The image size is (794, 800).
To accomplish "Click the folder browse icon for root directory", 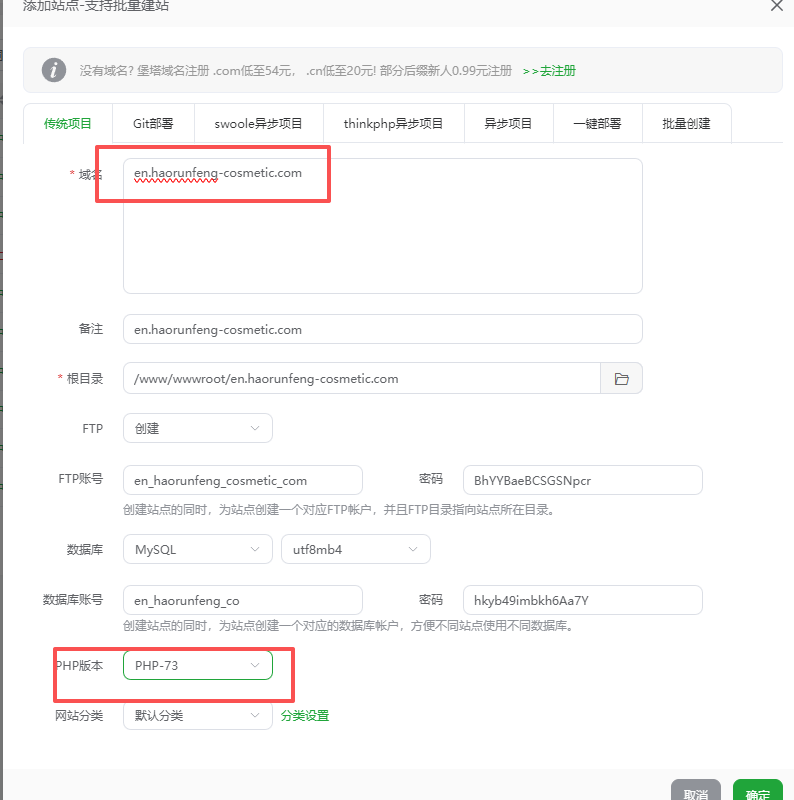I will point(621,379).
